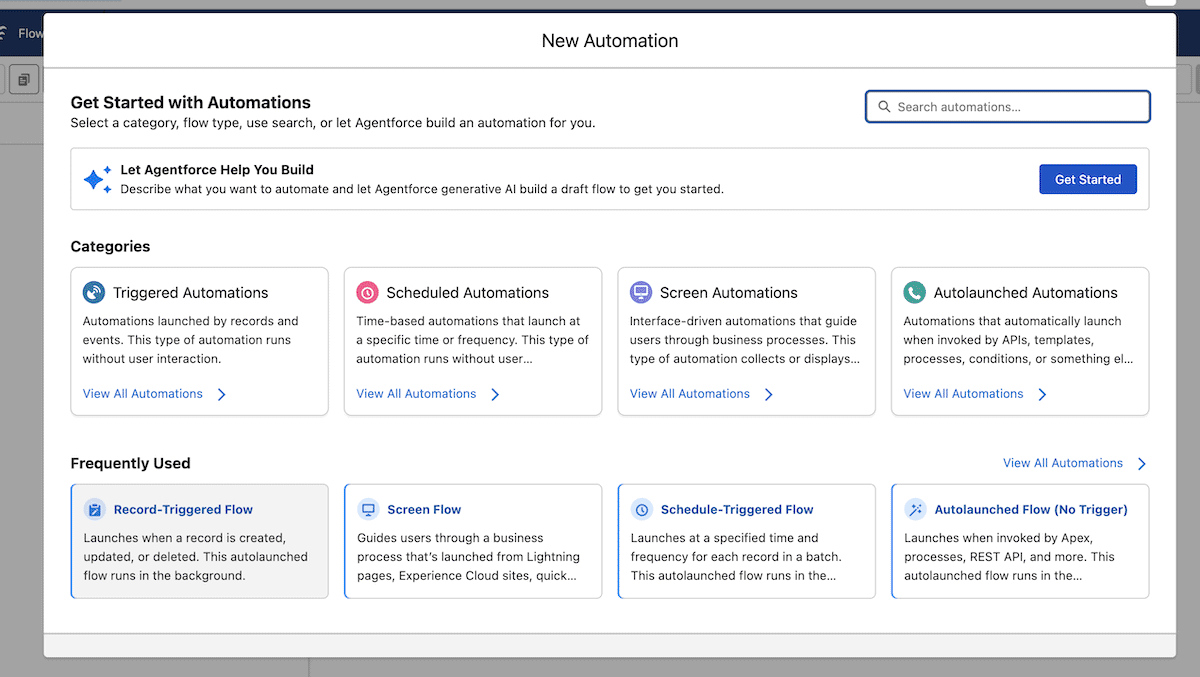Choose the Screen Flow title
This screenshot has height=677, width=1200.
point(424,510)
